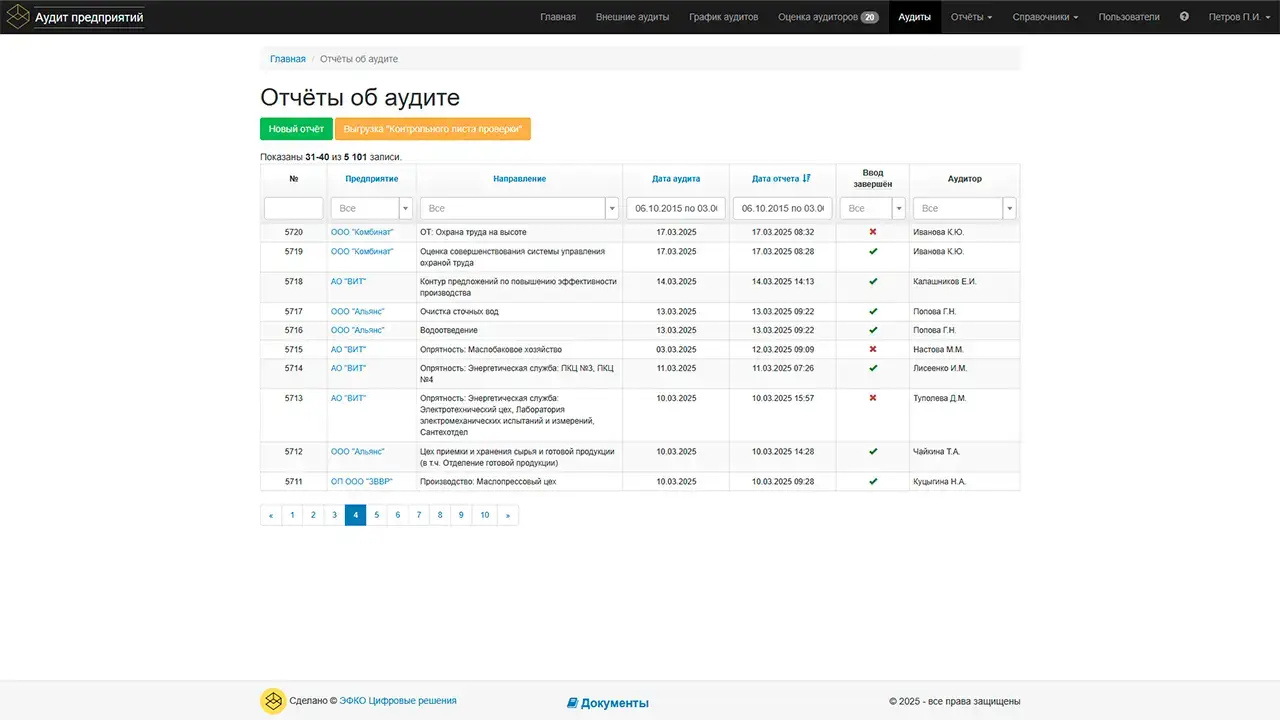Open the Предприятие filter dropdown

pyautogui.click(x=405, y=208)
